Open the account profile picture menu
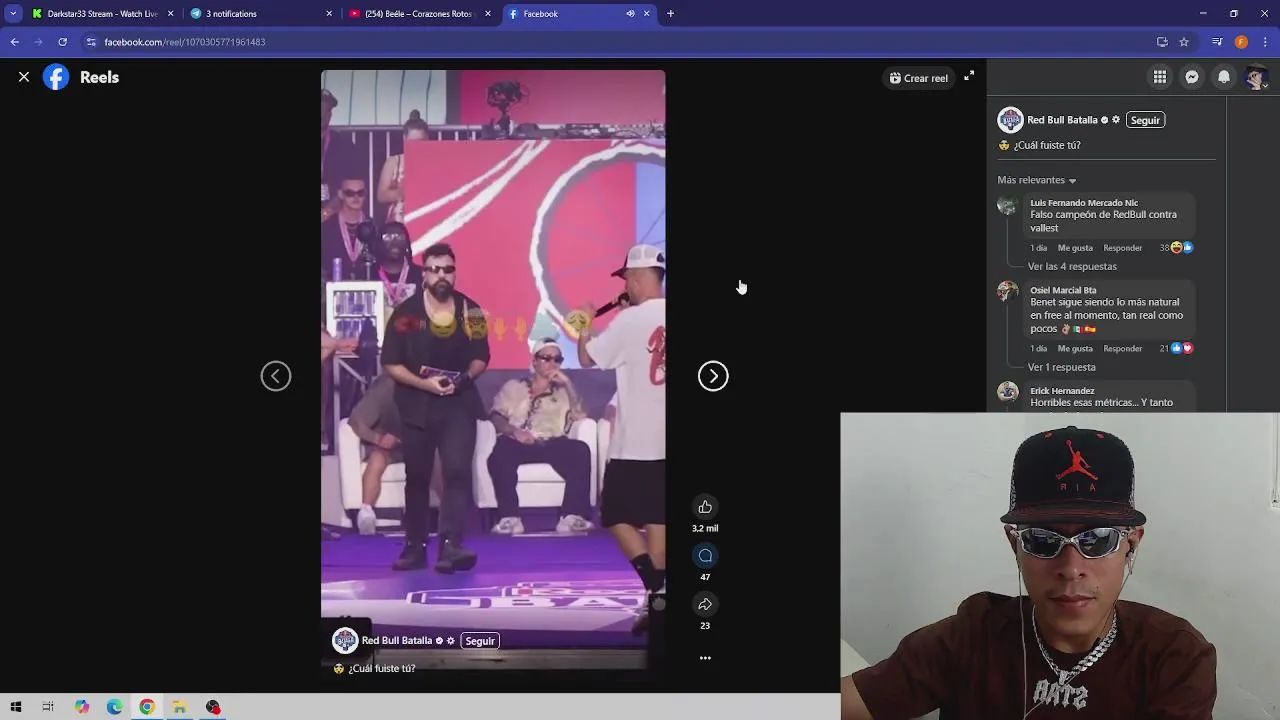Viewport: 1280px width, 720px height. tap(1256, 77)
